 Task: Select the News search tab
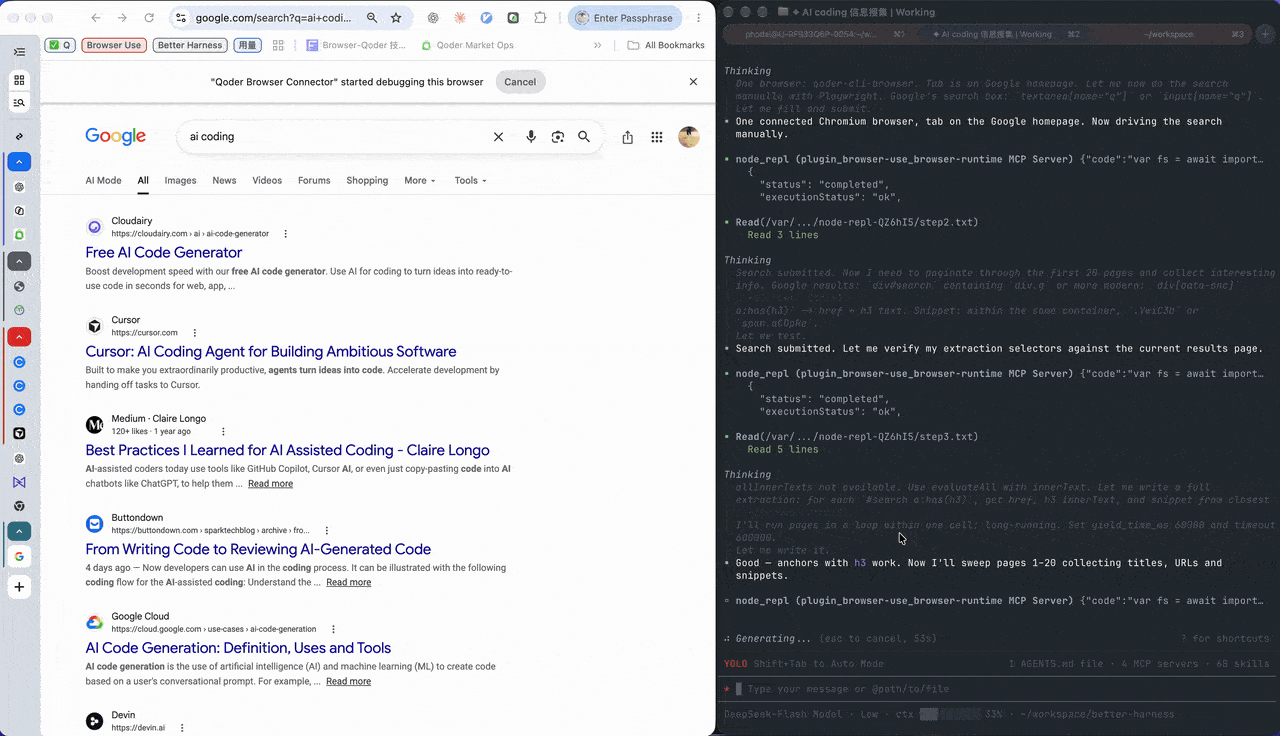coord(224,181)
